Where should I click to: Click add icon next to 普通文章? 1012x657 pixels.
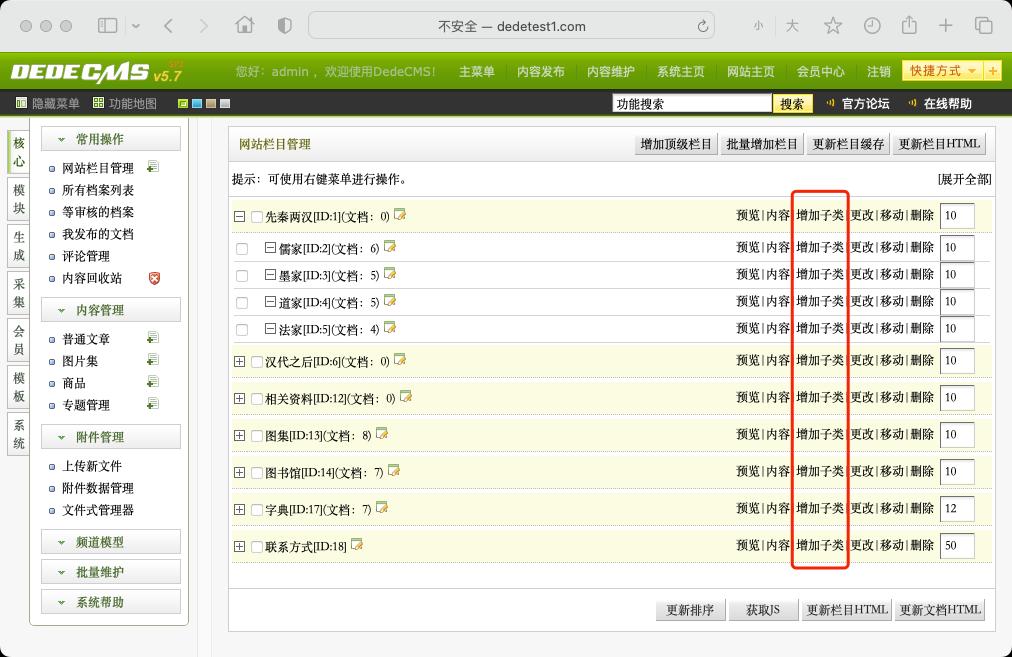click(153, 338)
